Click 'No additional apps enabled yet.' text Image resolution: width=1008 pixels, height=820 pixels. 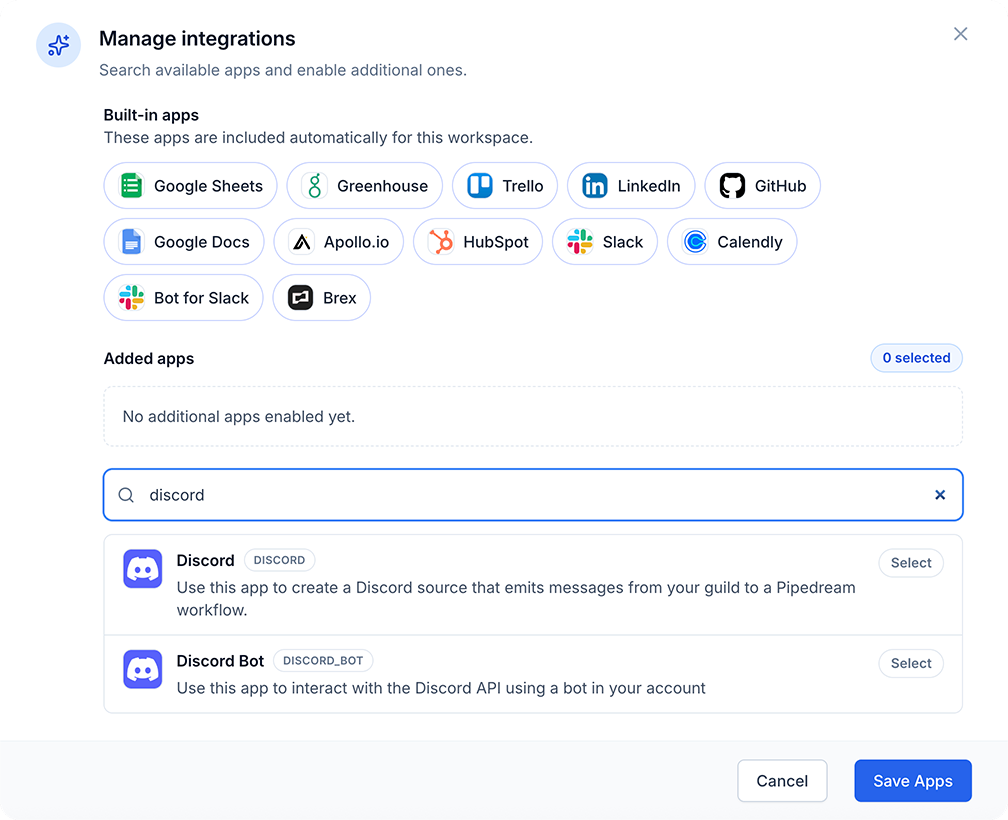[238, 416]
